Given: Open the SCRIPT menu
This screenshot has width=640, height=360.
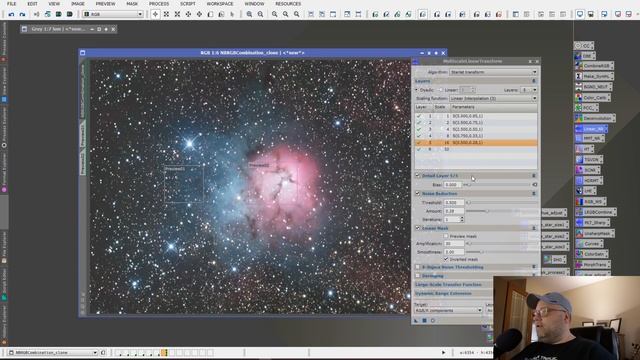Looking at the screenshot, I should click(x=188, y=4).
